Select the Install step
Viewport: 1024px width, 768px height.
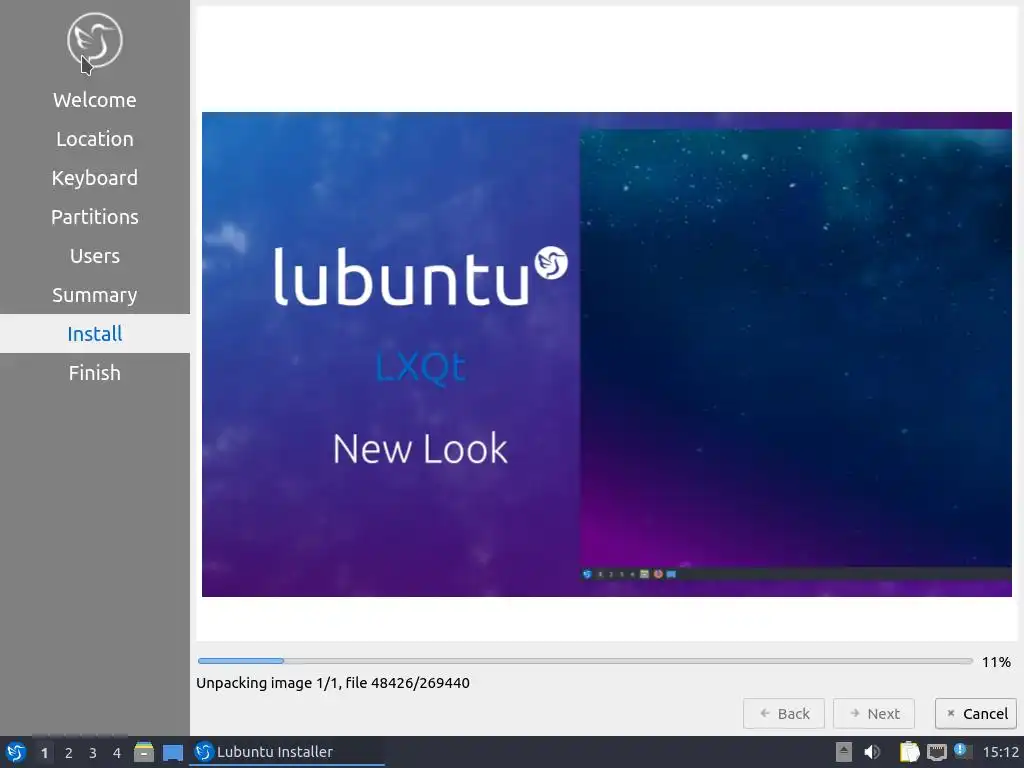click(95, 334)
